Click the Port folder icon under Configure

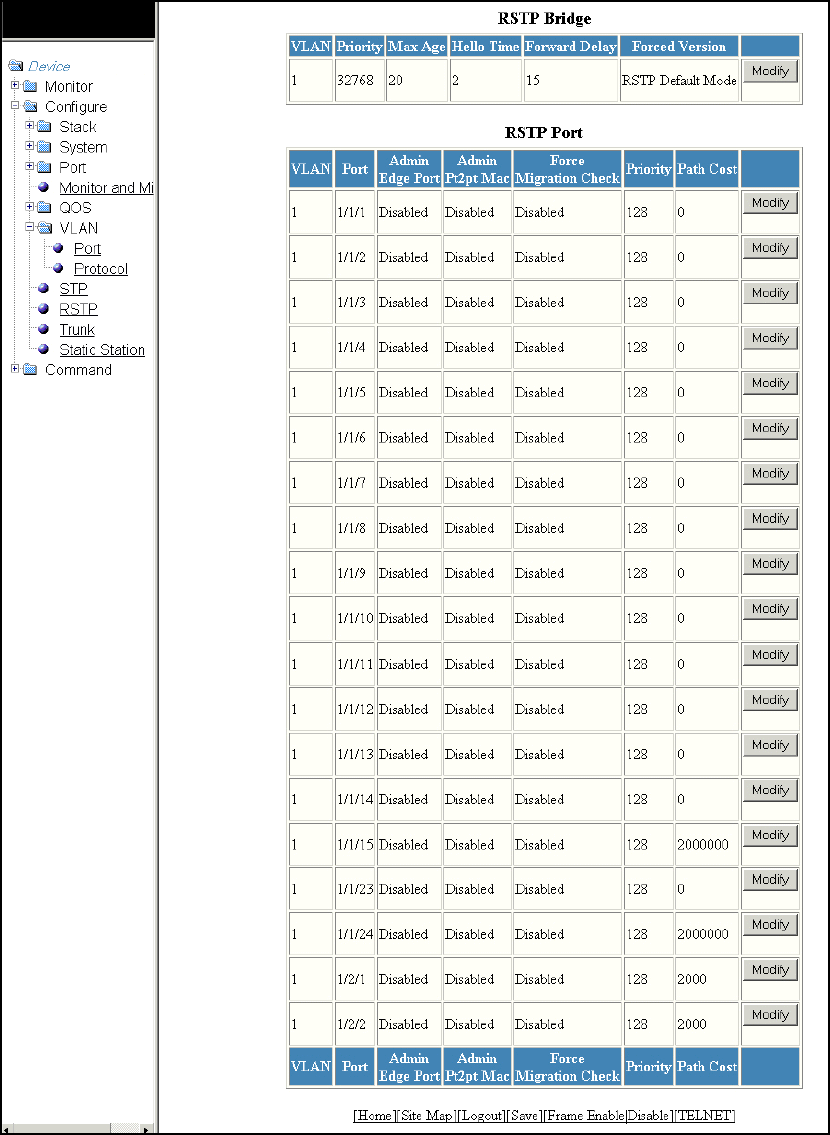point(44,168)
